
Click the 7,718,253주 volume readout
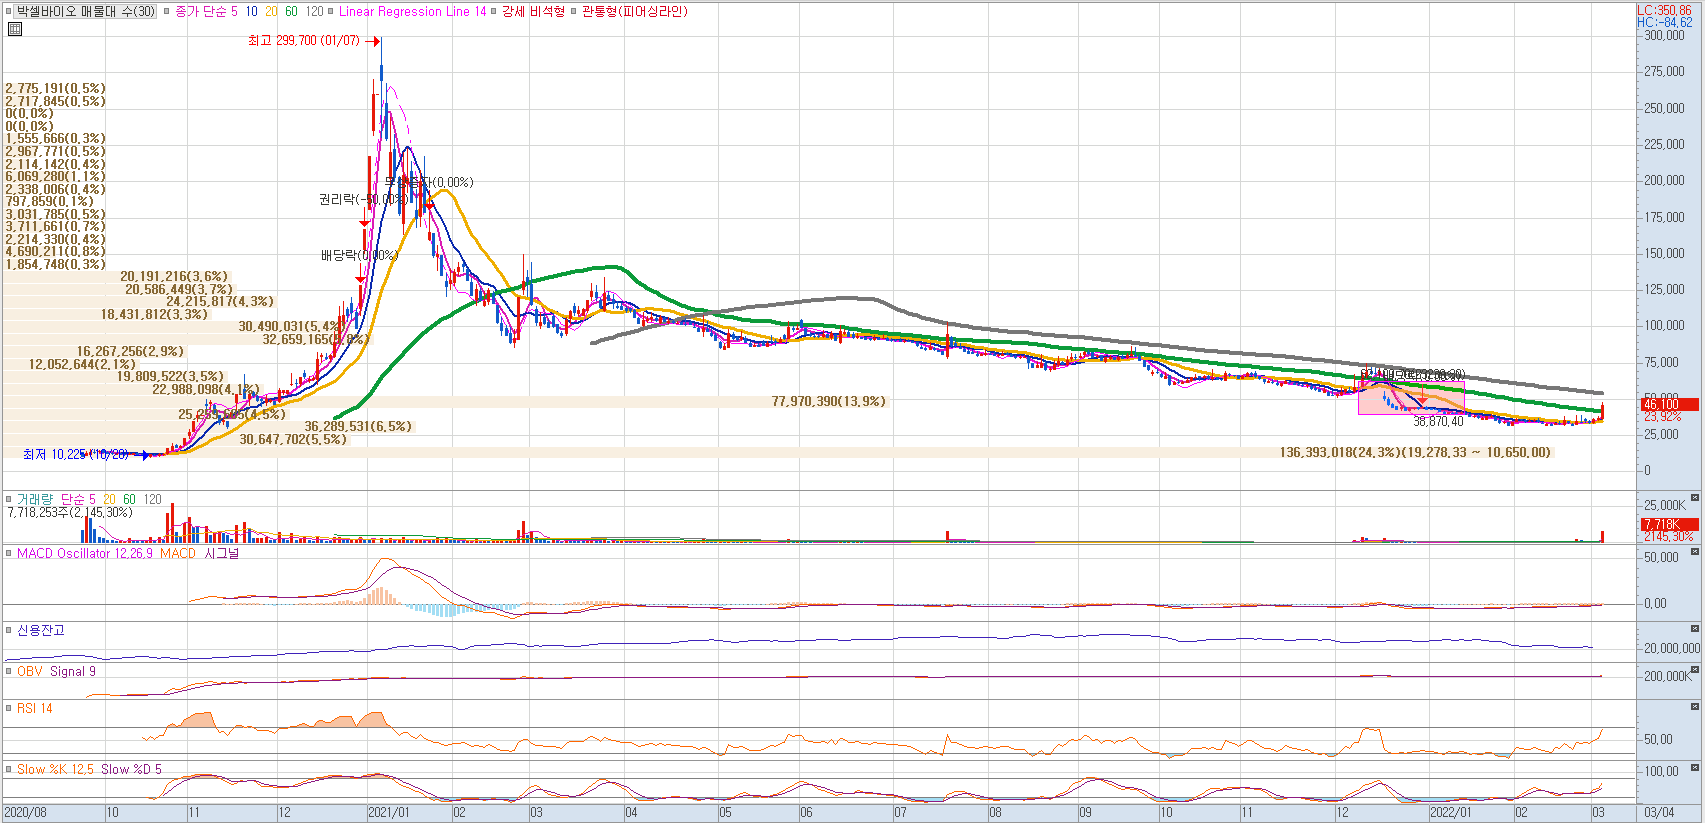(x=69, y=512)
